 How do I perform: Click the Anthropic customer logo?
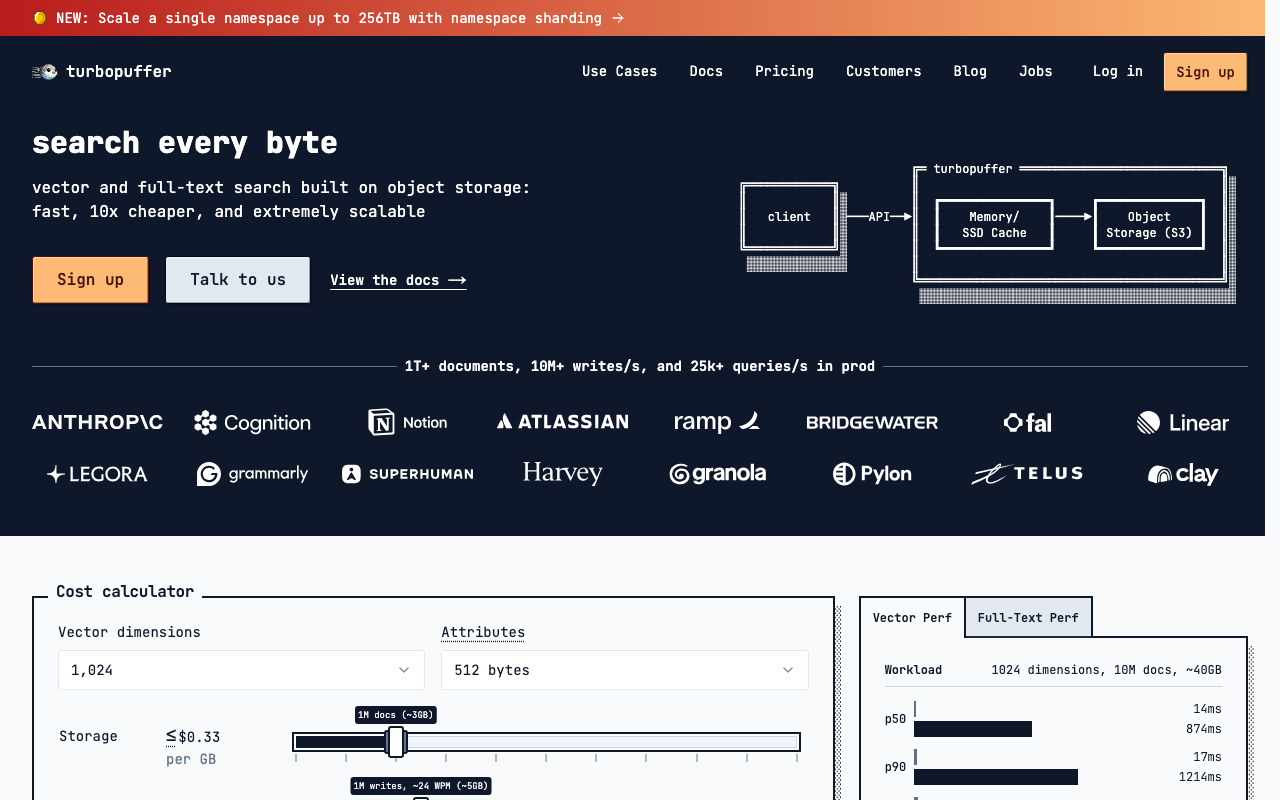(x=97, y=422)
